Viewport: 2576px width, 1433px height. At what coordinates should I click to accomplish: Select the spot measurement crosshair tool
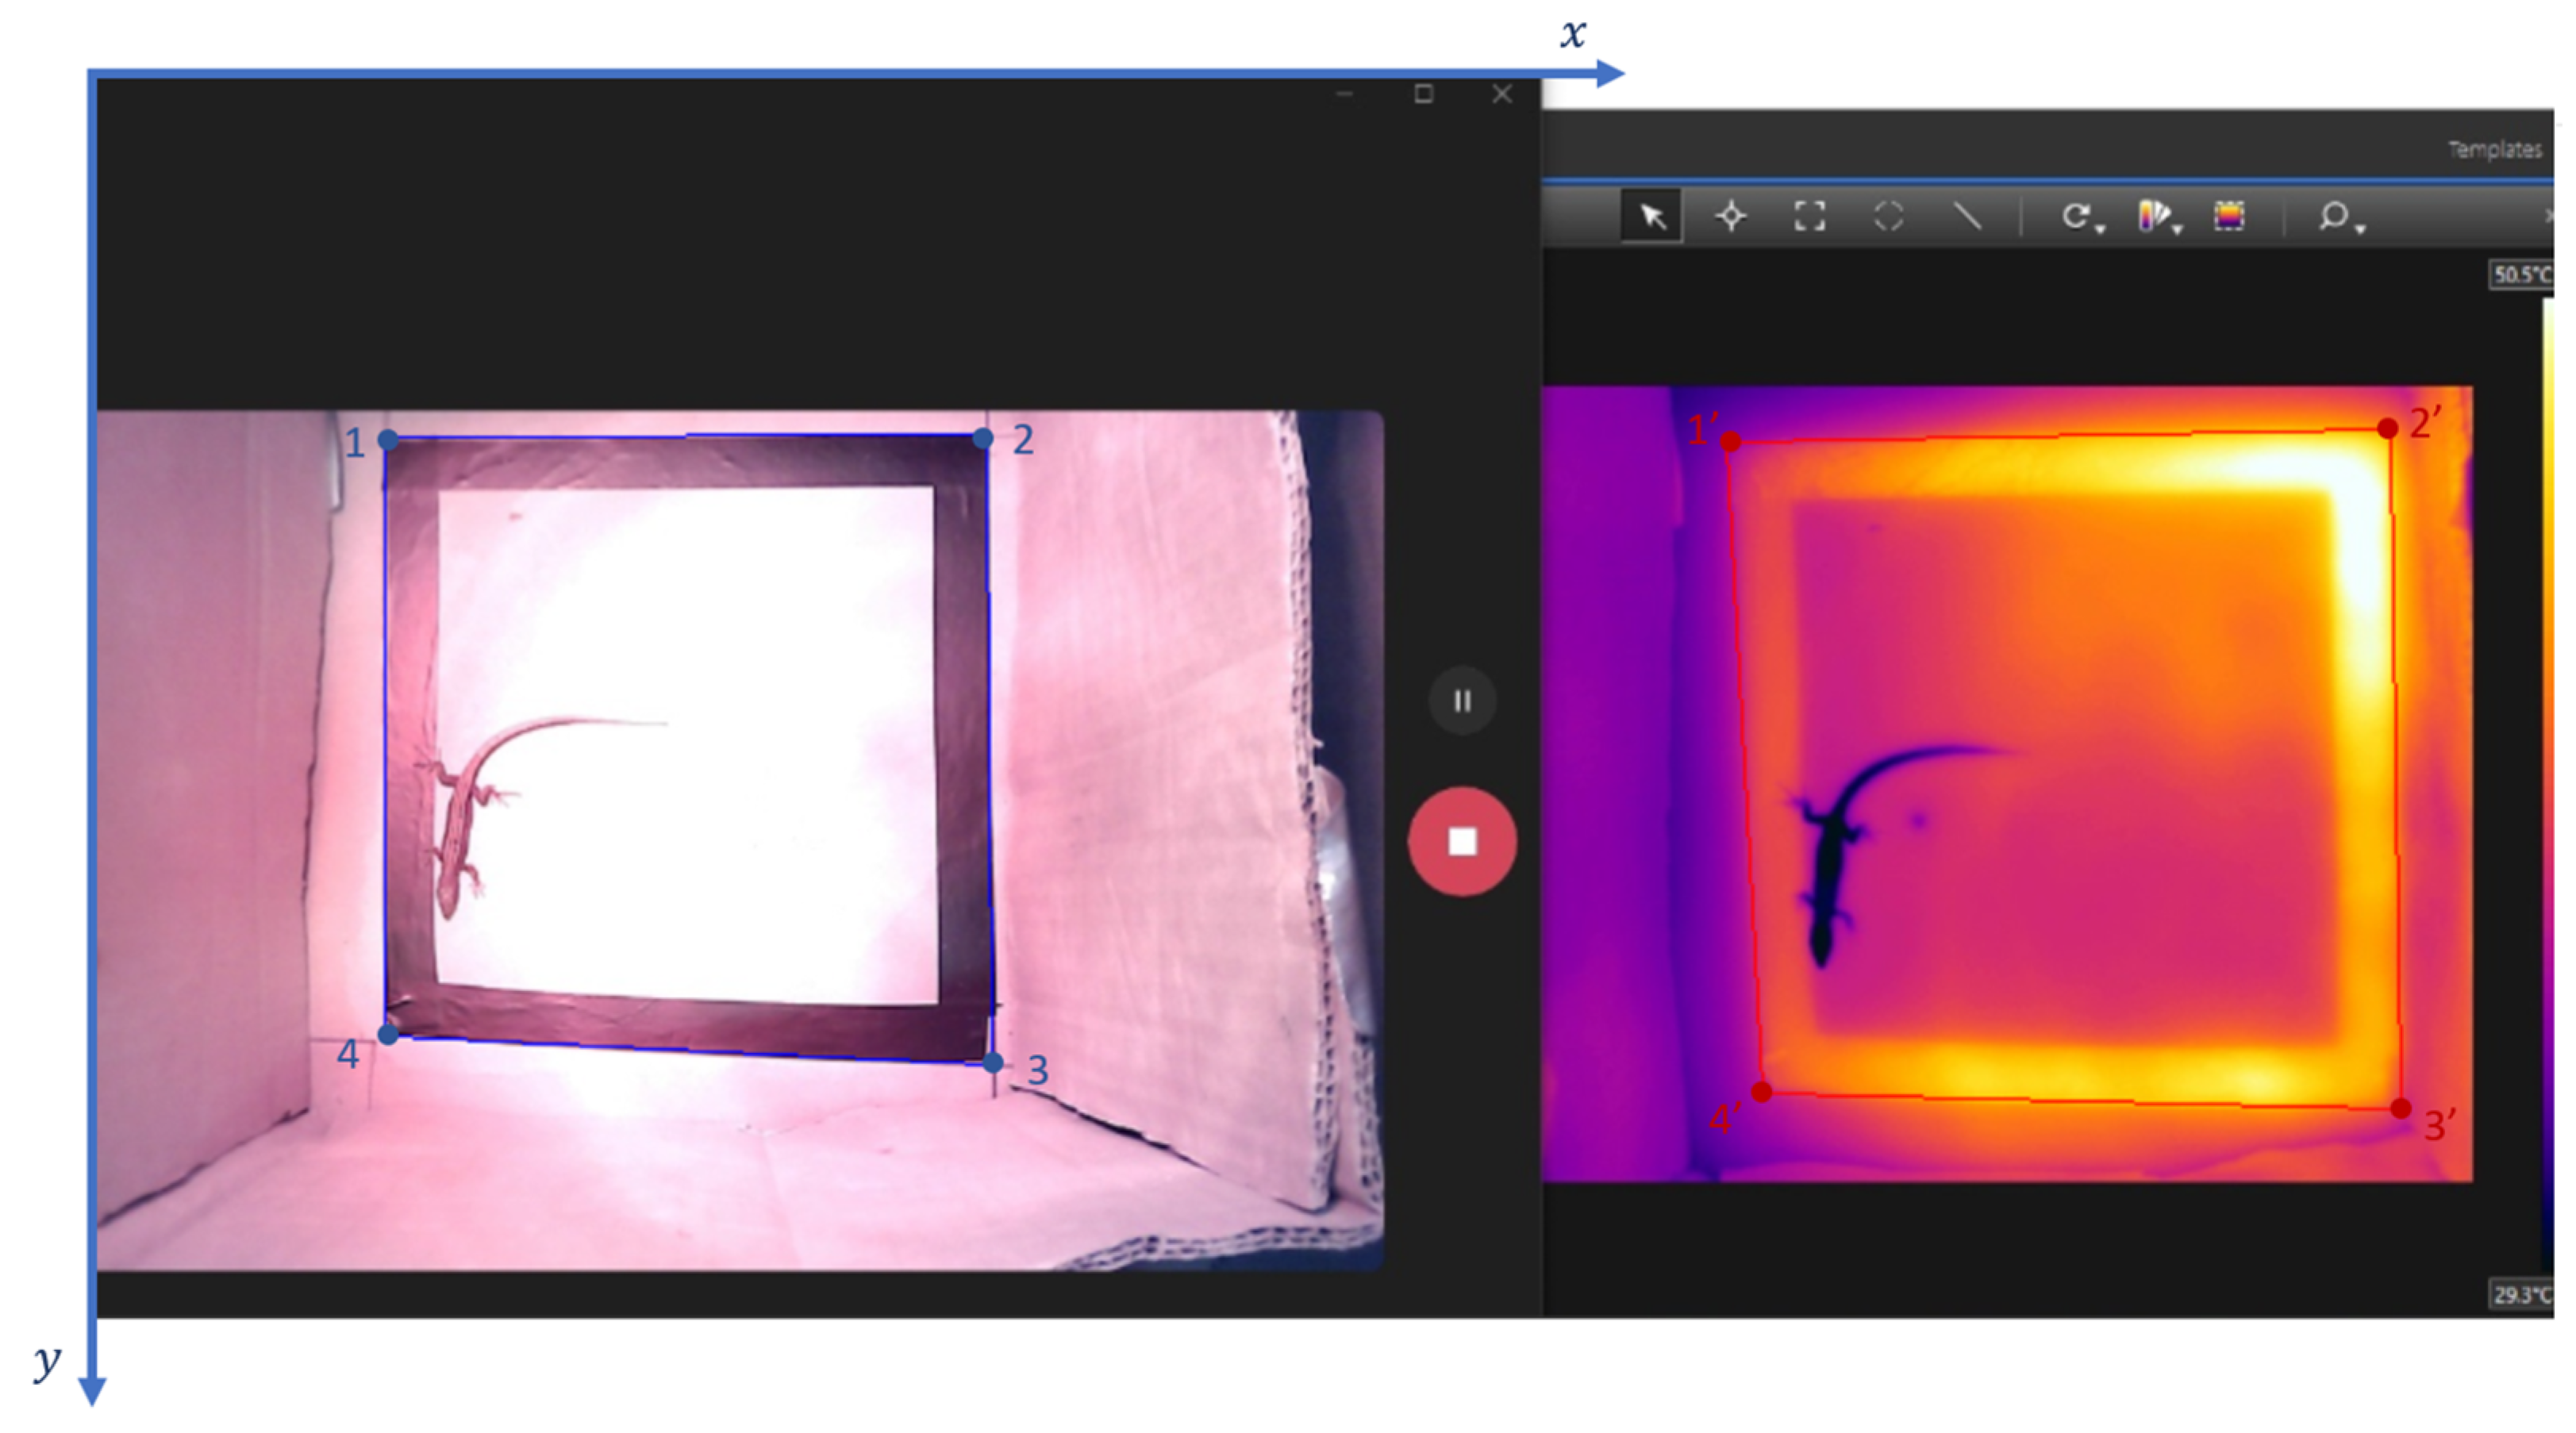(1731, 216)
